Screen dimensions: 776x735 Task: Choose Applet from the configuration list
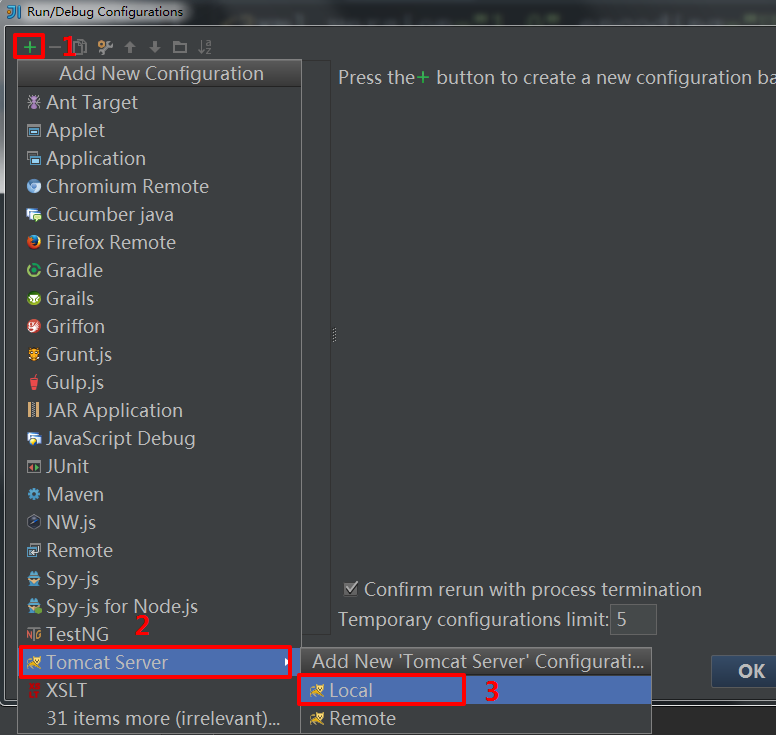point(159,131)
